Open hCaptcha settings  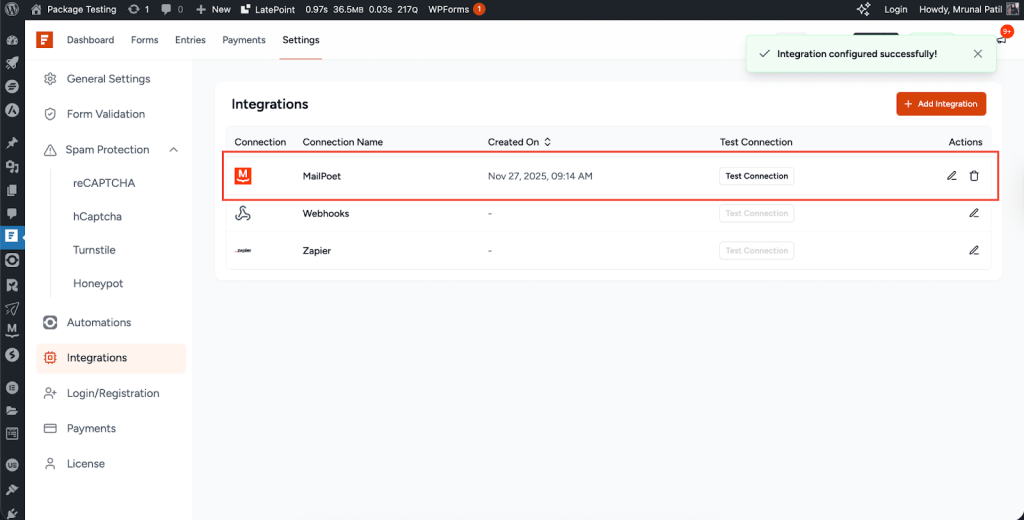pos(97,217)
